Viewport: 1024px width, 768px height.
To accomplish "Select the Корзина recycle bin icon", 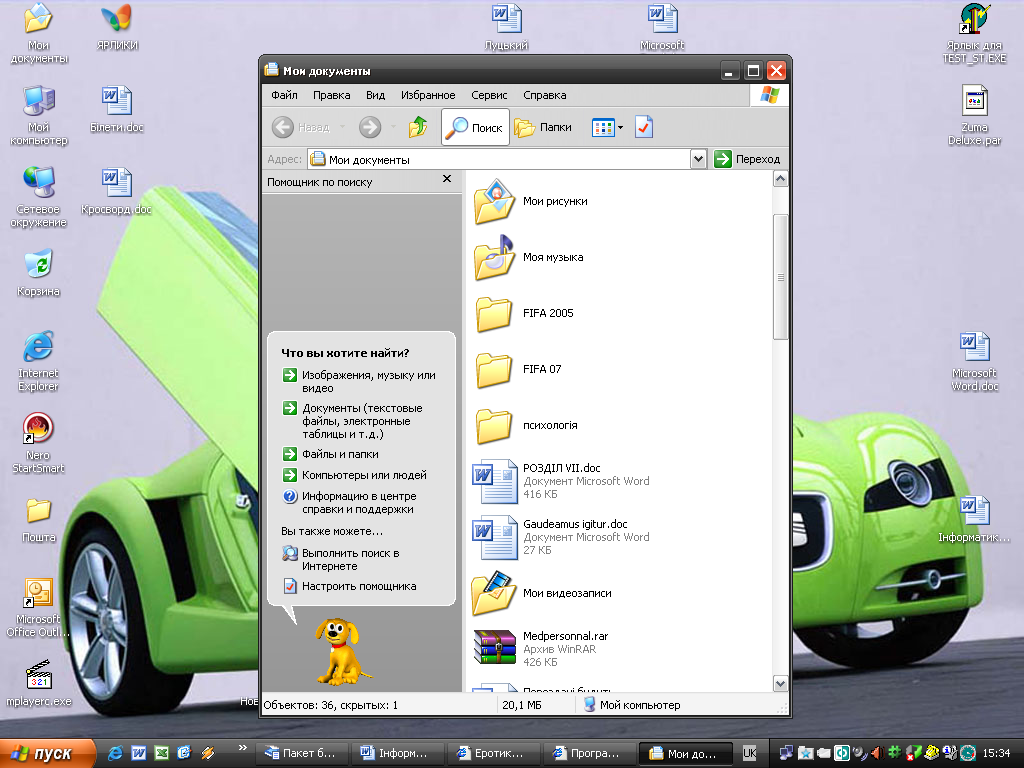I will [39, 273].
